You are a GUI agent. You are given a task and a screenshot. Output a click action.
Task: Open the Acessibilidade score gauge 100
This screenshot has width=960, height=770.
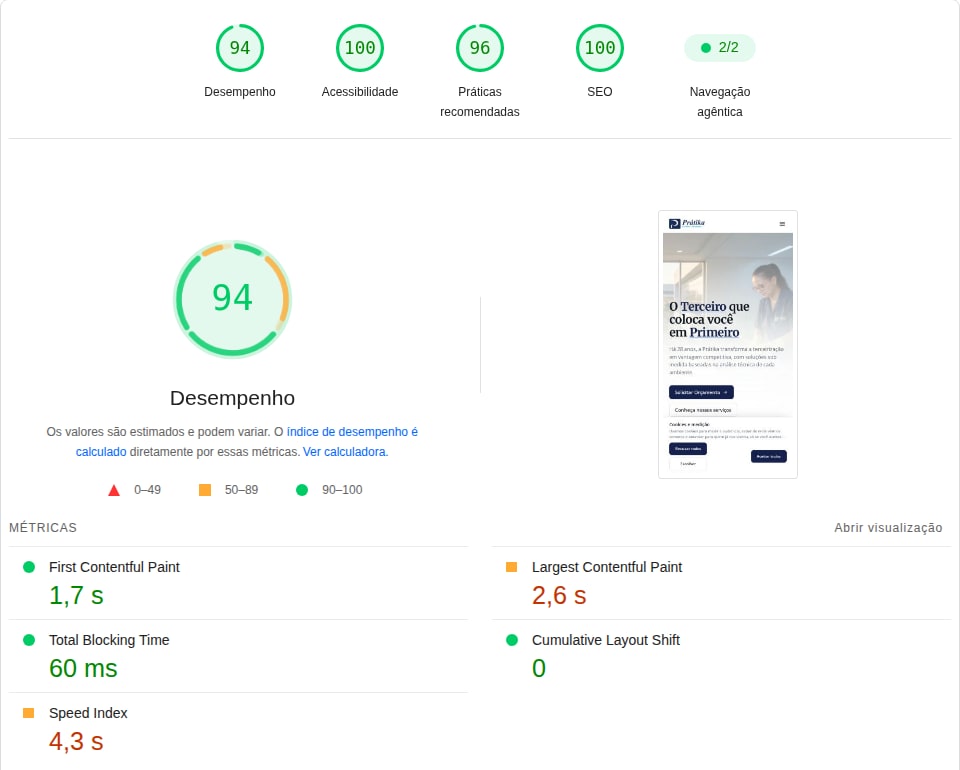pyautogui.click(x=359, y=48)
